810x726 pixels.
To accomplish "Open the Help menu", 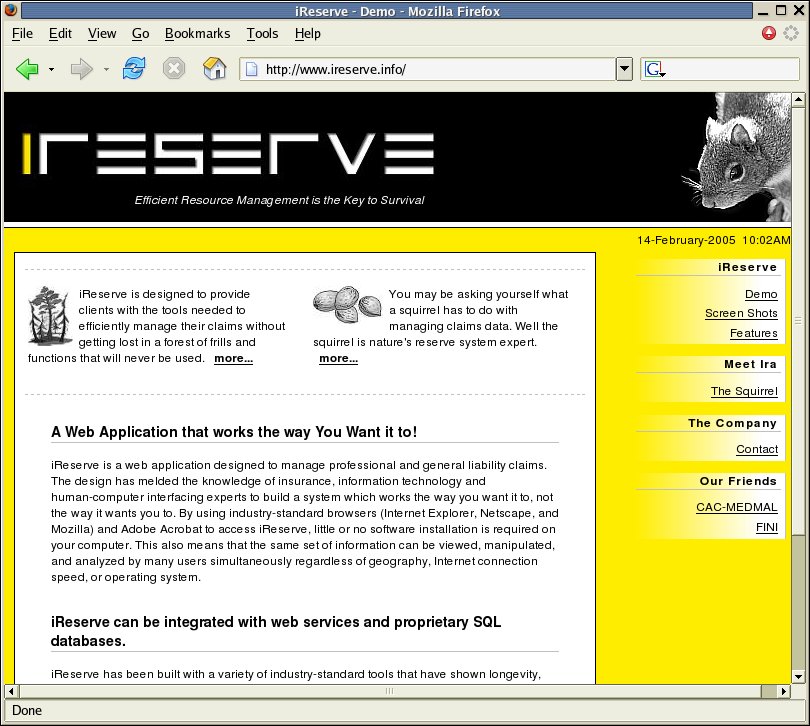I will coord(308,34).
